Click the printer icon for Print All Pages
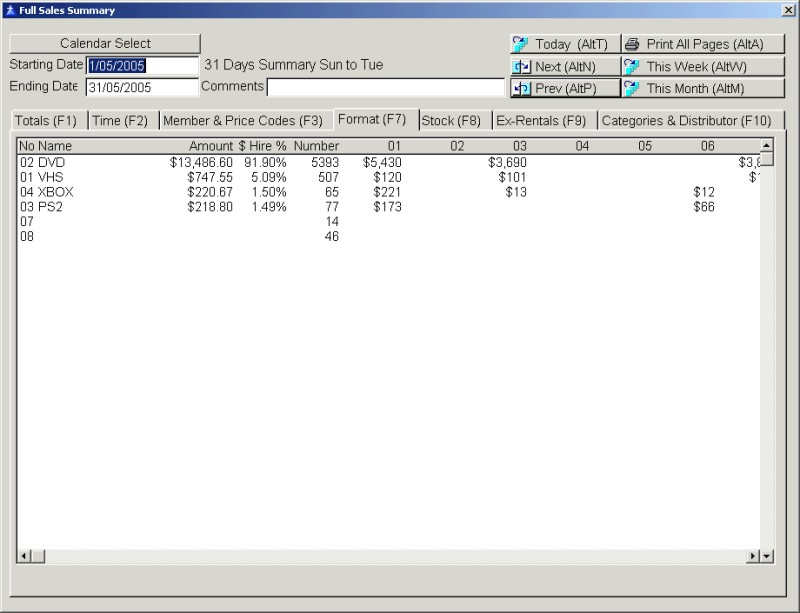 pos(631,44)
